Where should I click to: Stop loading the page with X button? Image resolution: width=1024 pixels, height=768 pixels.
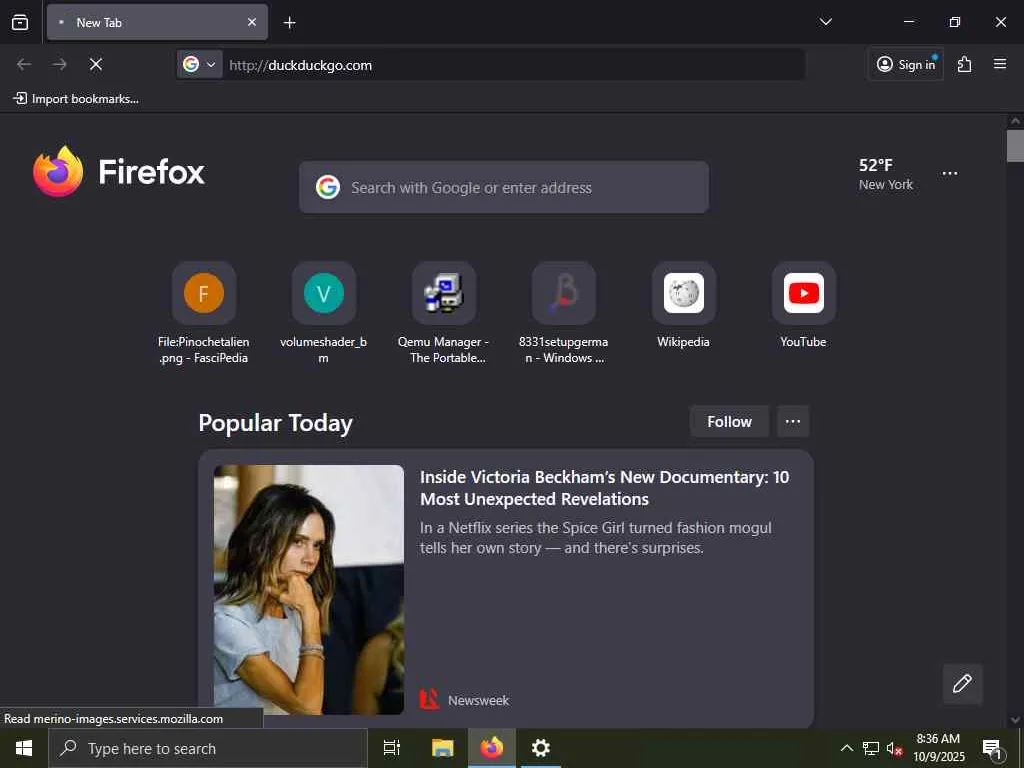click(x=95, y=64)
